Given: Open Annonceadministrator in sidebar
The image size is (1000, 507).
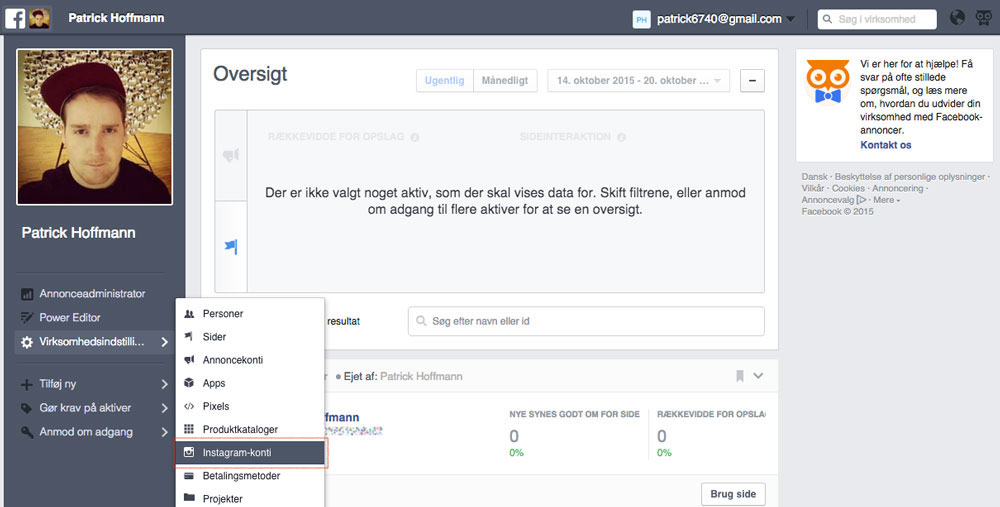Looking at the screenshot, I should point(92,294).
